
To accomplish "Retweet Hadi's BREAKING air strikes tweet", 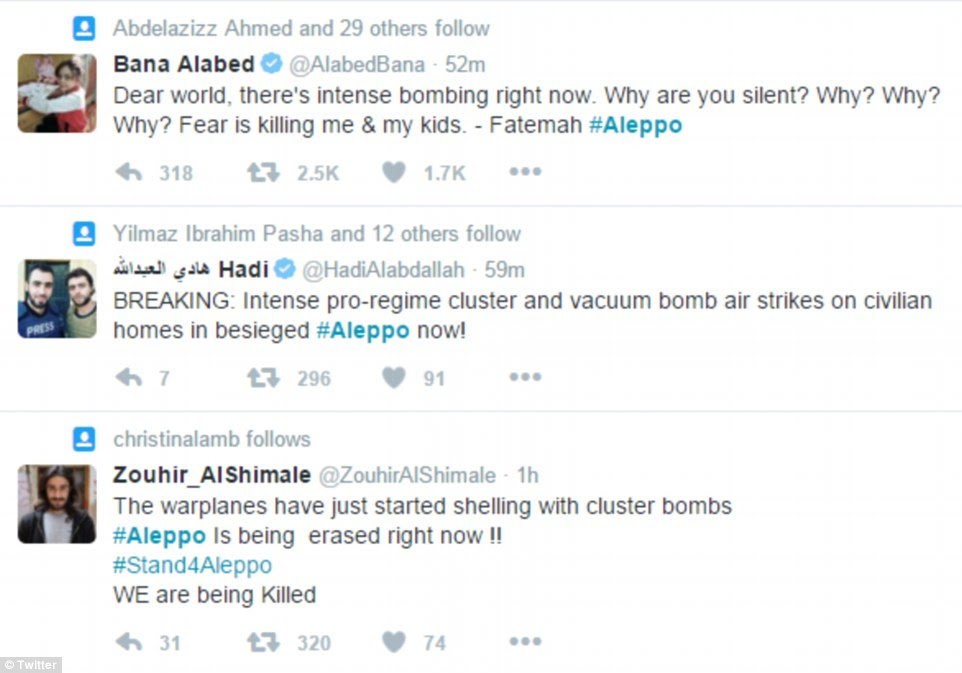I will (x=263, y=377).
